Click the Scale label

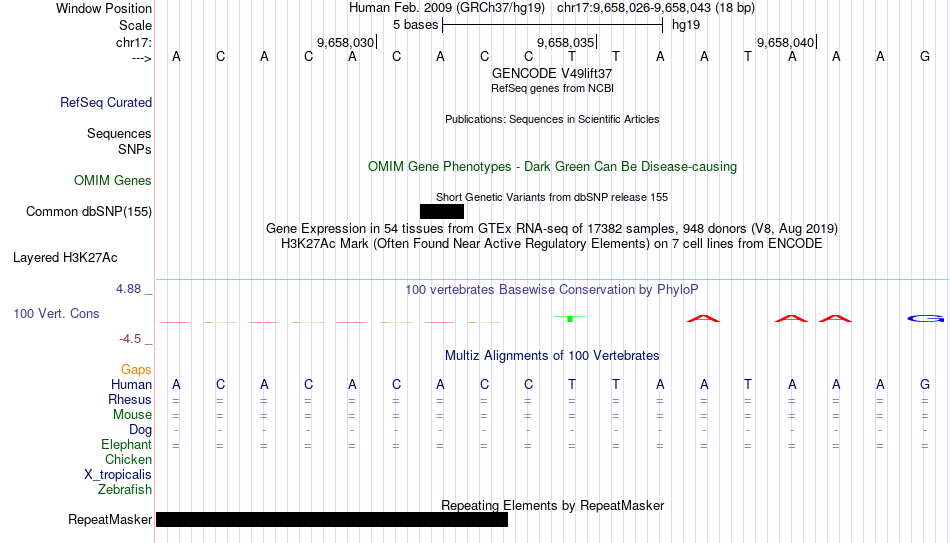click(135, 25)
